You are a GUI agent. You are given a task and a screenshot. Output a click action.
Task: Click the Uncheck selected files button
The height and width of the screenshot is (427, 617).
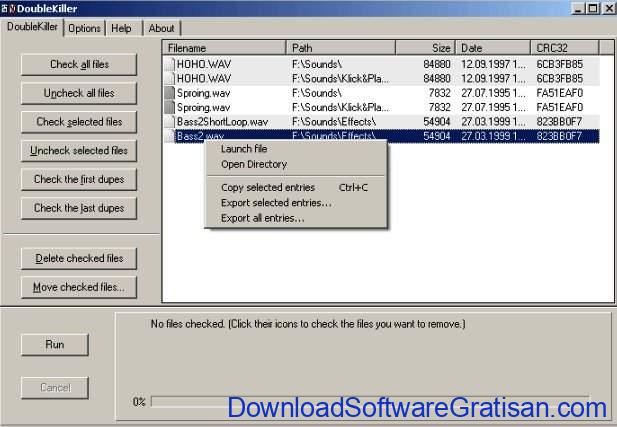(x=79, y=151)
